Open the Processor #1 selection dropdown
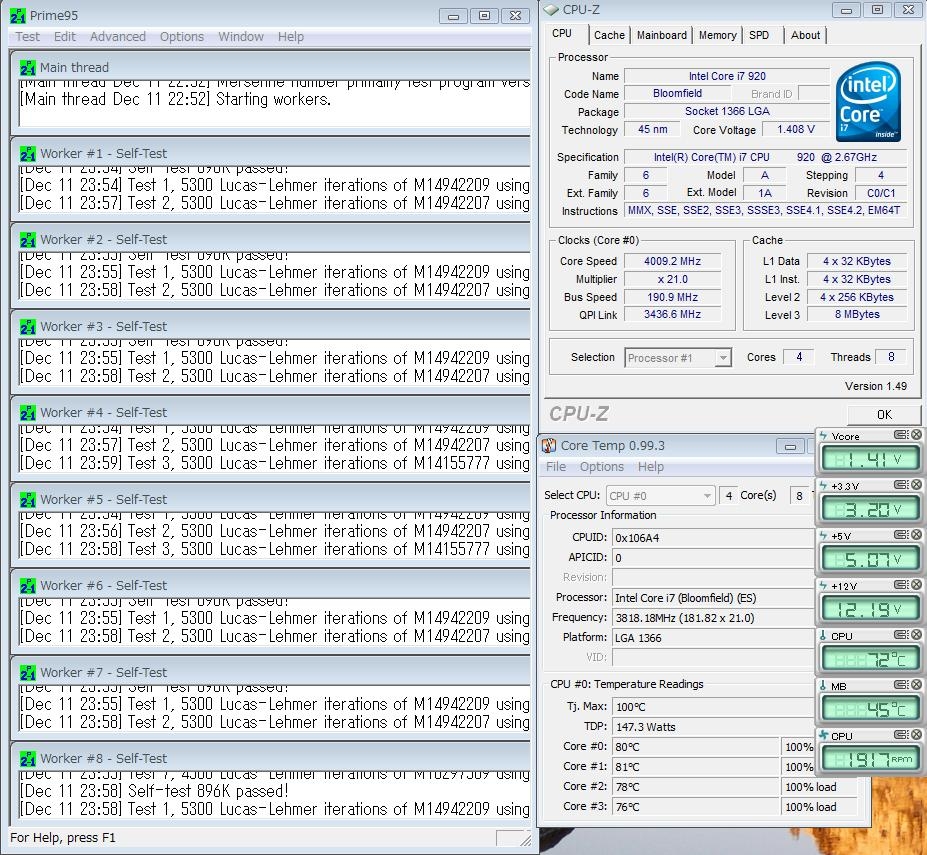 click(723, 358)
